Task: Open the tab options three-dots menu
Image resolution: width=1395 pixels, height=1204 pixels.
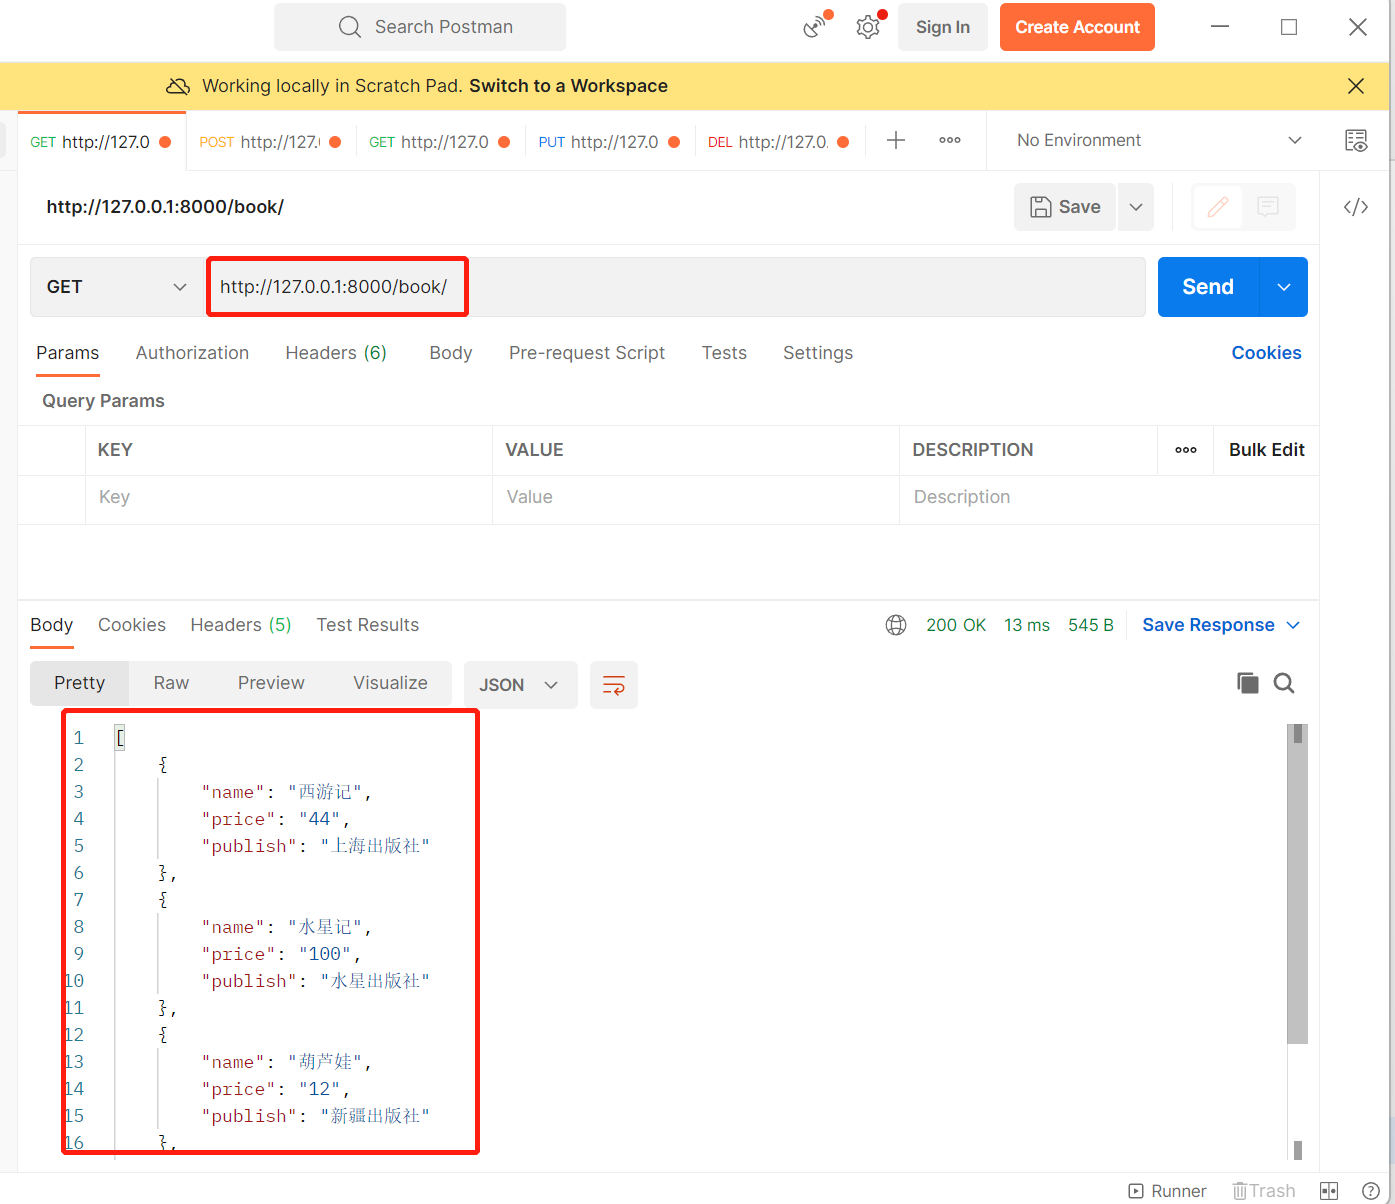Action: 950,141
